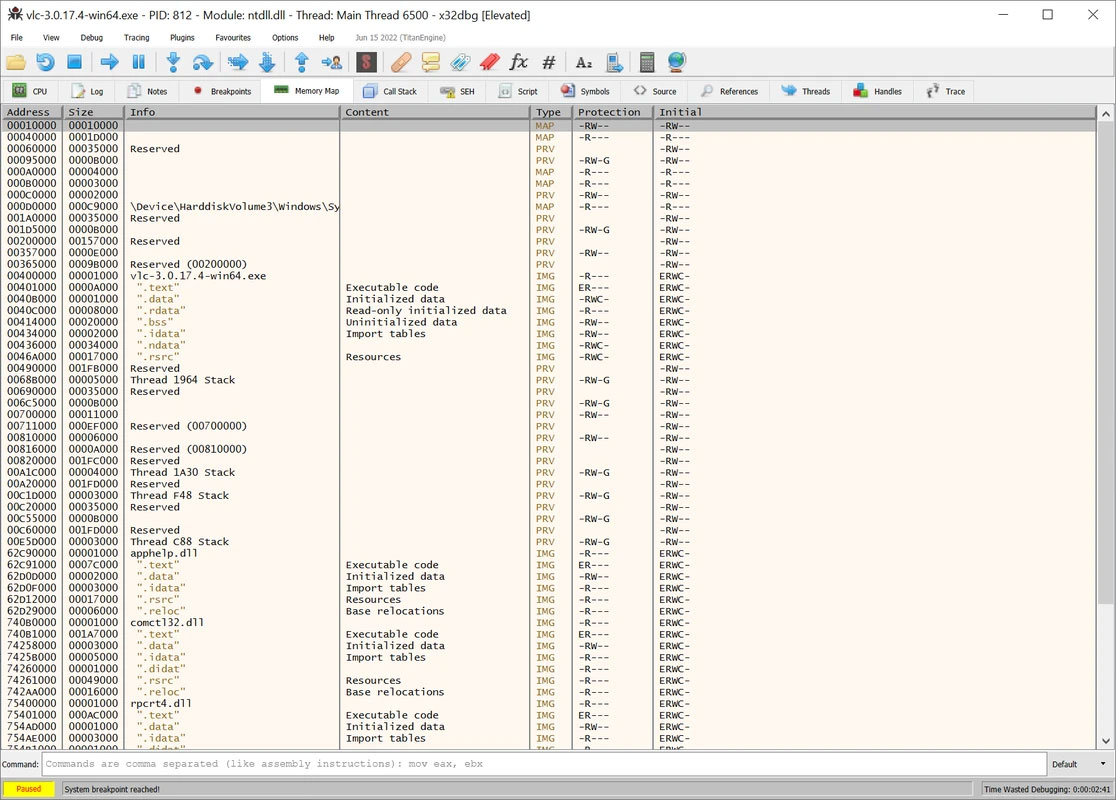This screenshot has height=800, width=1116.
Task: Open the Comments list icon
Action: click(431, 62)
